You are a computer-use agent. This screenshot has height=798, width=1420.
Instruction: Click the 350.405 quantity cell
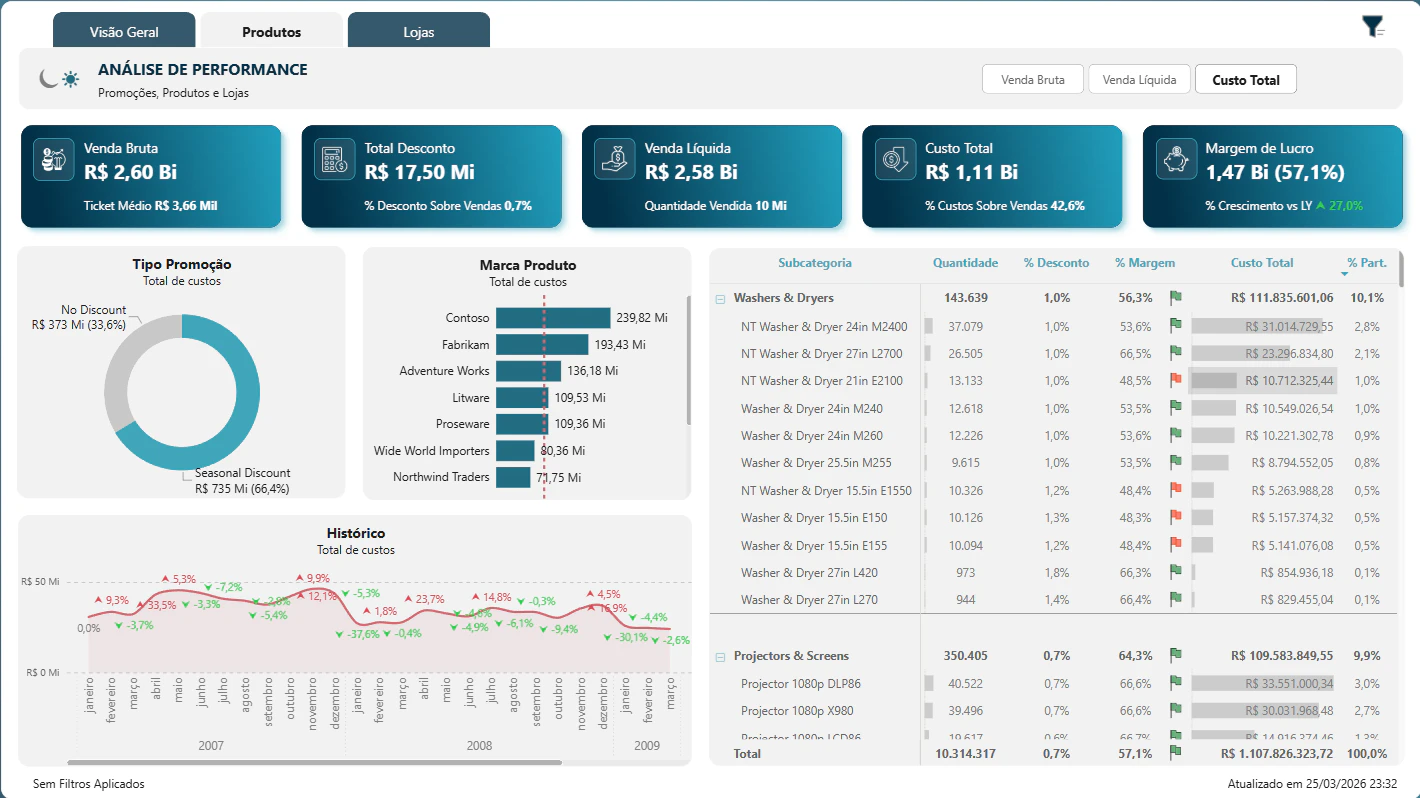(x=966, y=656)
